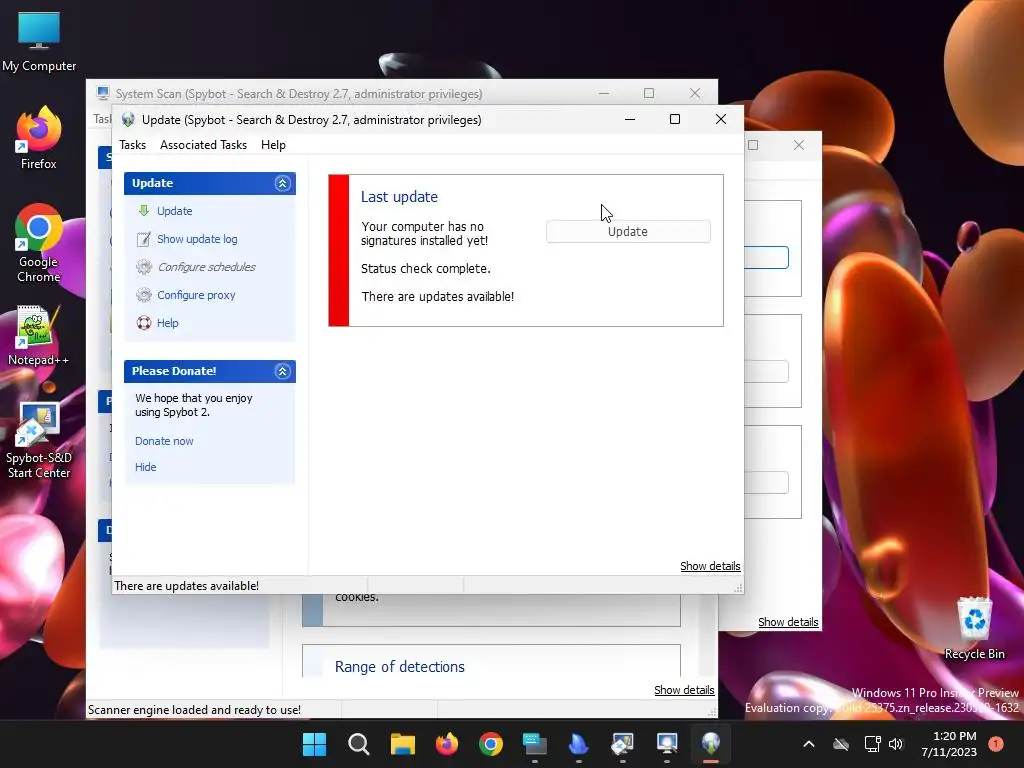The image size is (1024, 768).
Task: Open the Firefox desktop shortcut
Action: point(39,138)
